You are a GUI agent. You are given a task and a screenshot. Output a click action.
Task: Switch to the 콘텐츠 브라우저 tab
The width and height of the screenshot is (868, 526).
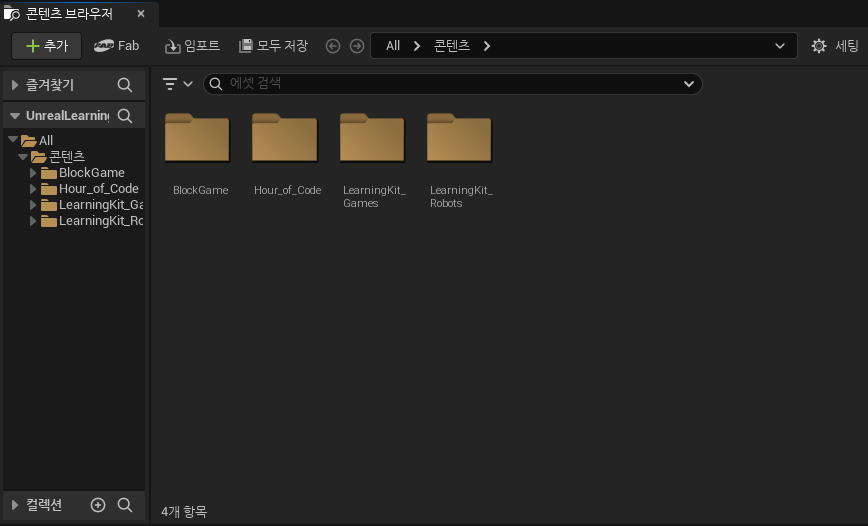coord(69,14)
